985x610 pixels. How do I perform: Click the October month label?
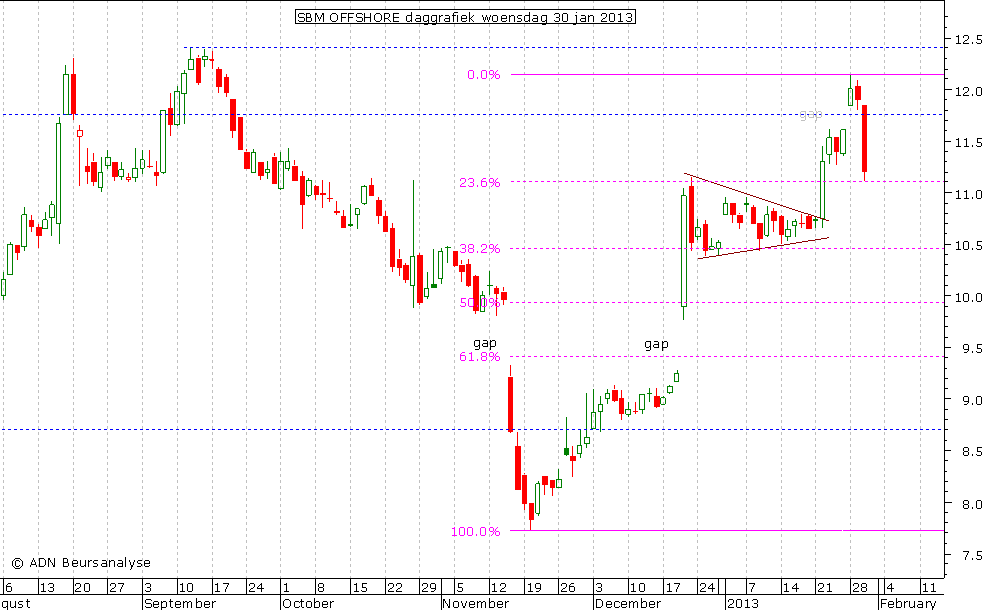308,604
